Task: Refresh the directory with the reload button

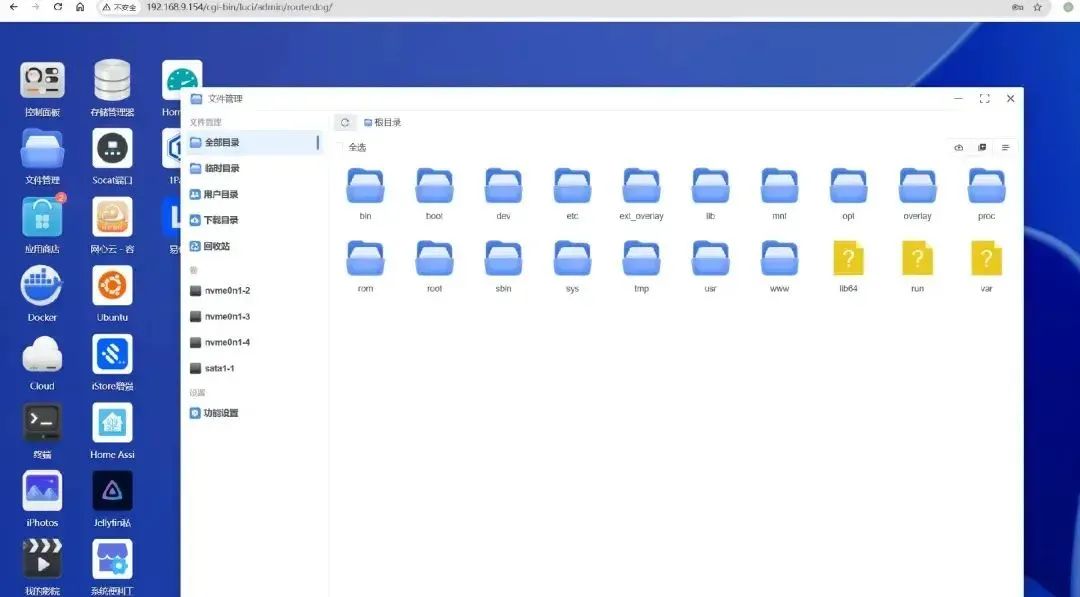Action: click(345, 123)
